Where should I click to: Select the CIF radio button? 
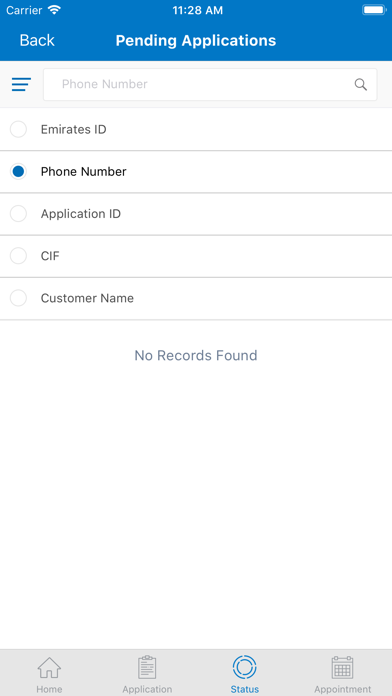tap(18, 256)
